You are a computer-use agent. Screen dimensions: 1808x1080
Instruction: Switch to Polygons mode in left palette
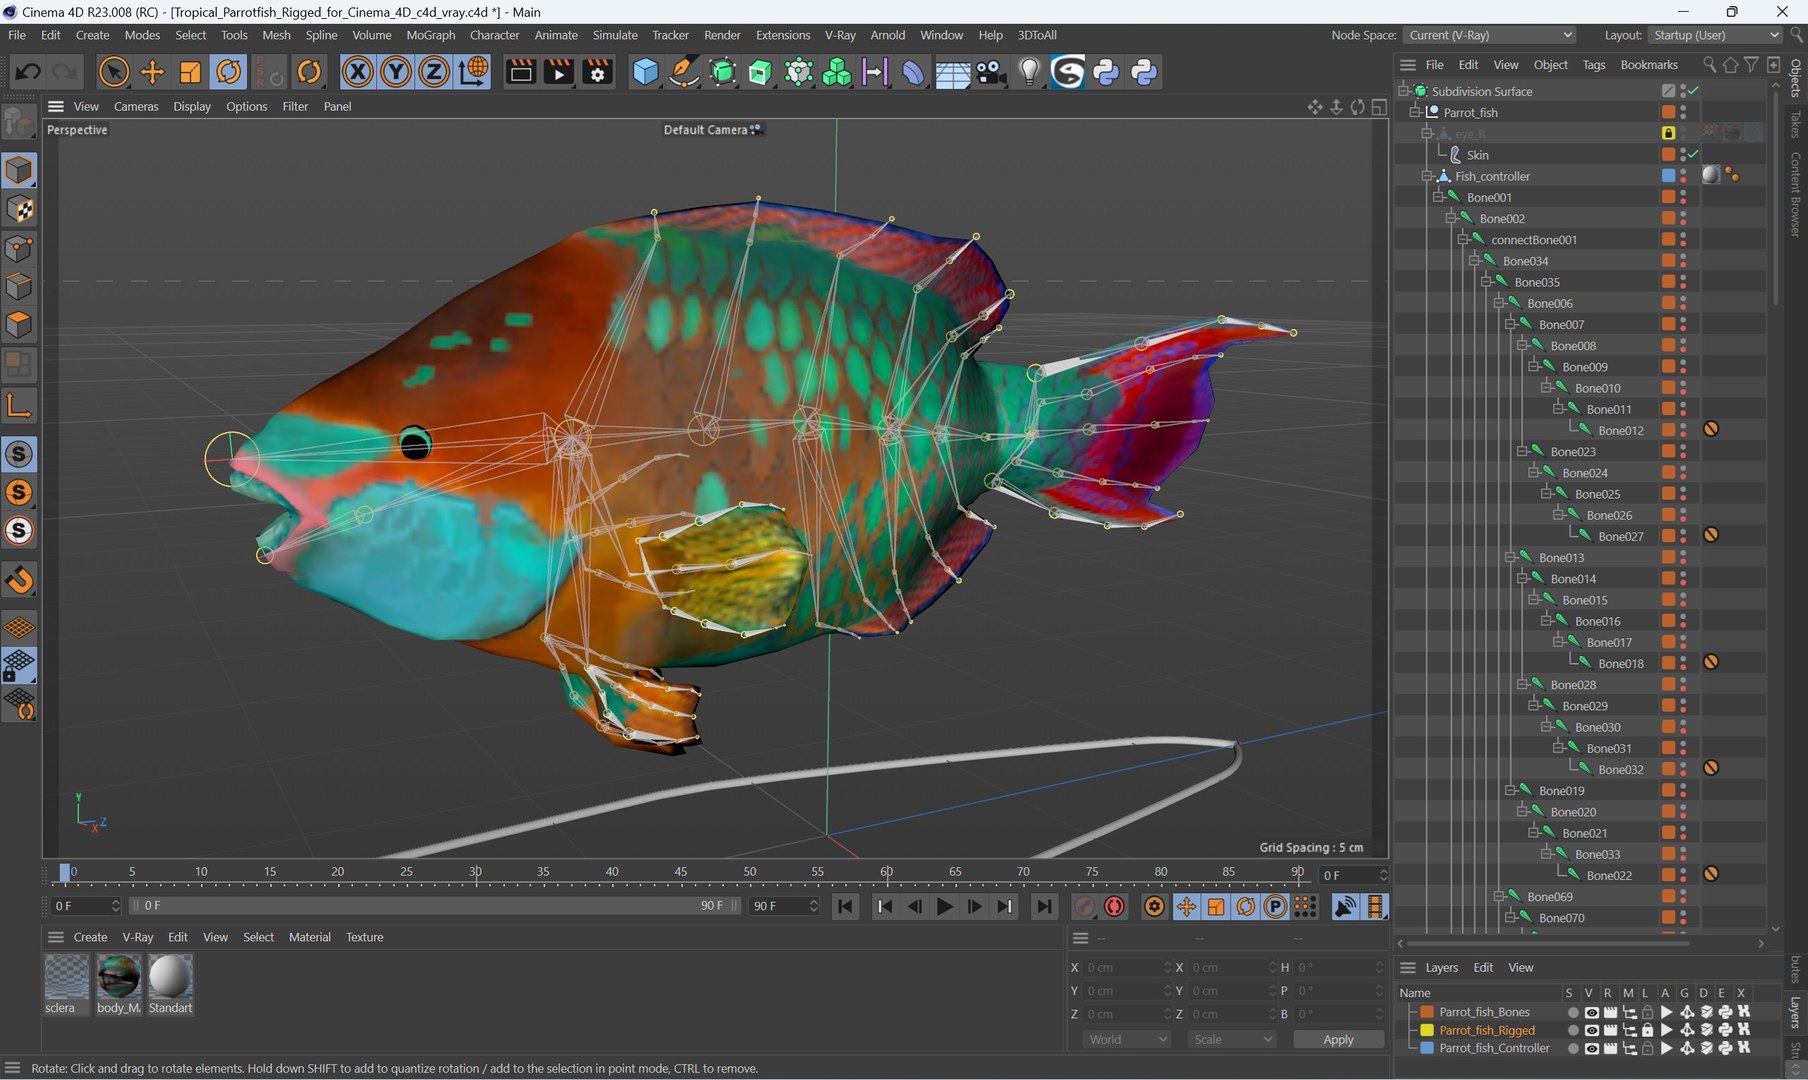[x=19, y=325]
